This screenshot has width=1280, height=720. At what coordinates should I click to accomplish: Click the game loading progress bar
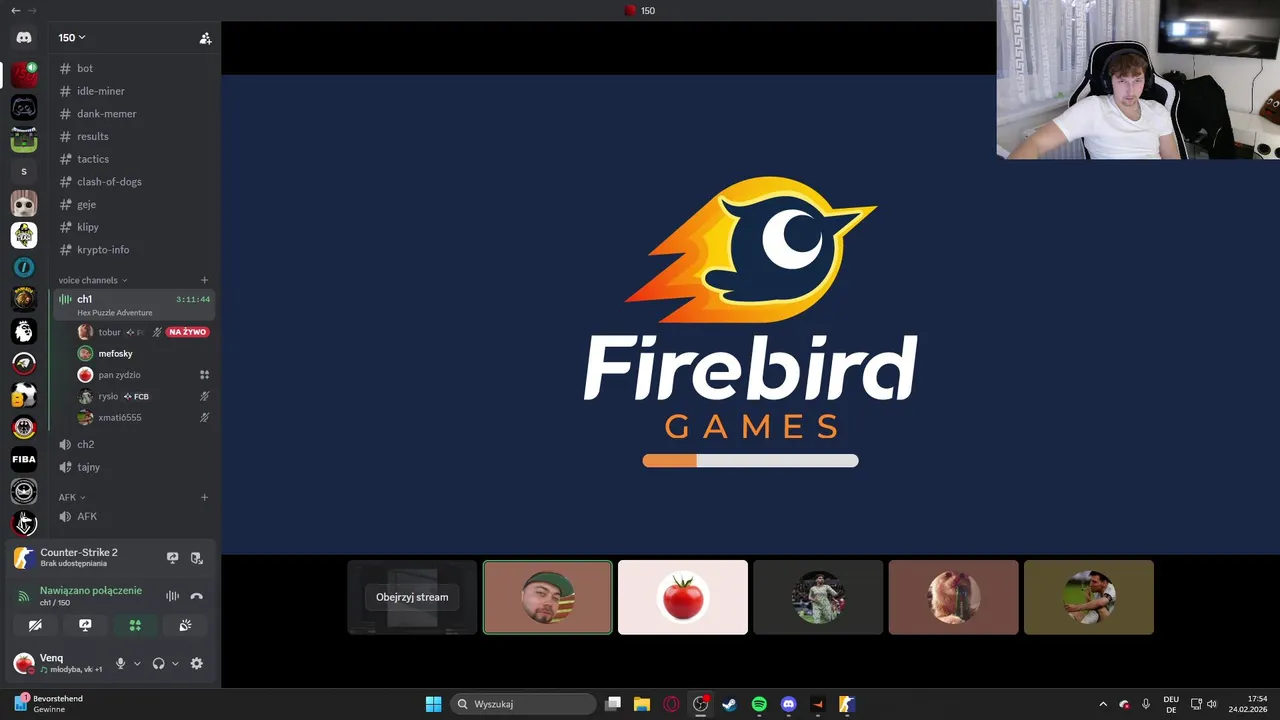point(750,461)
